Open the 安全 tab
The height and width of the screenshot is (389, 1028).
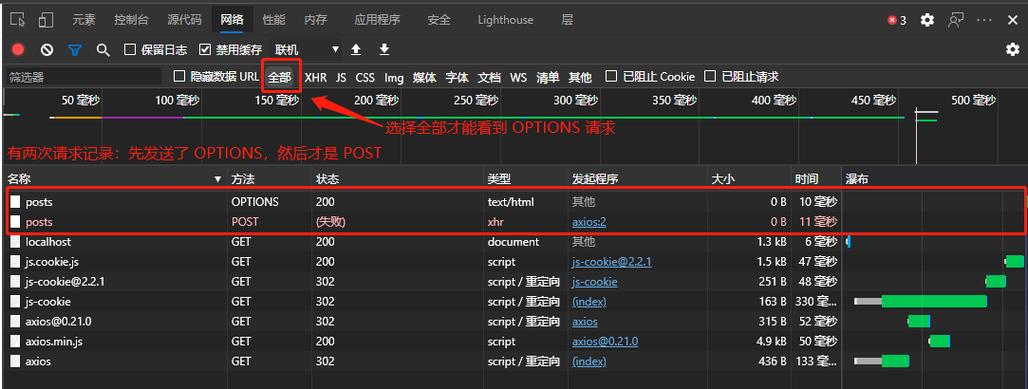click(439, 20)
